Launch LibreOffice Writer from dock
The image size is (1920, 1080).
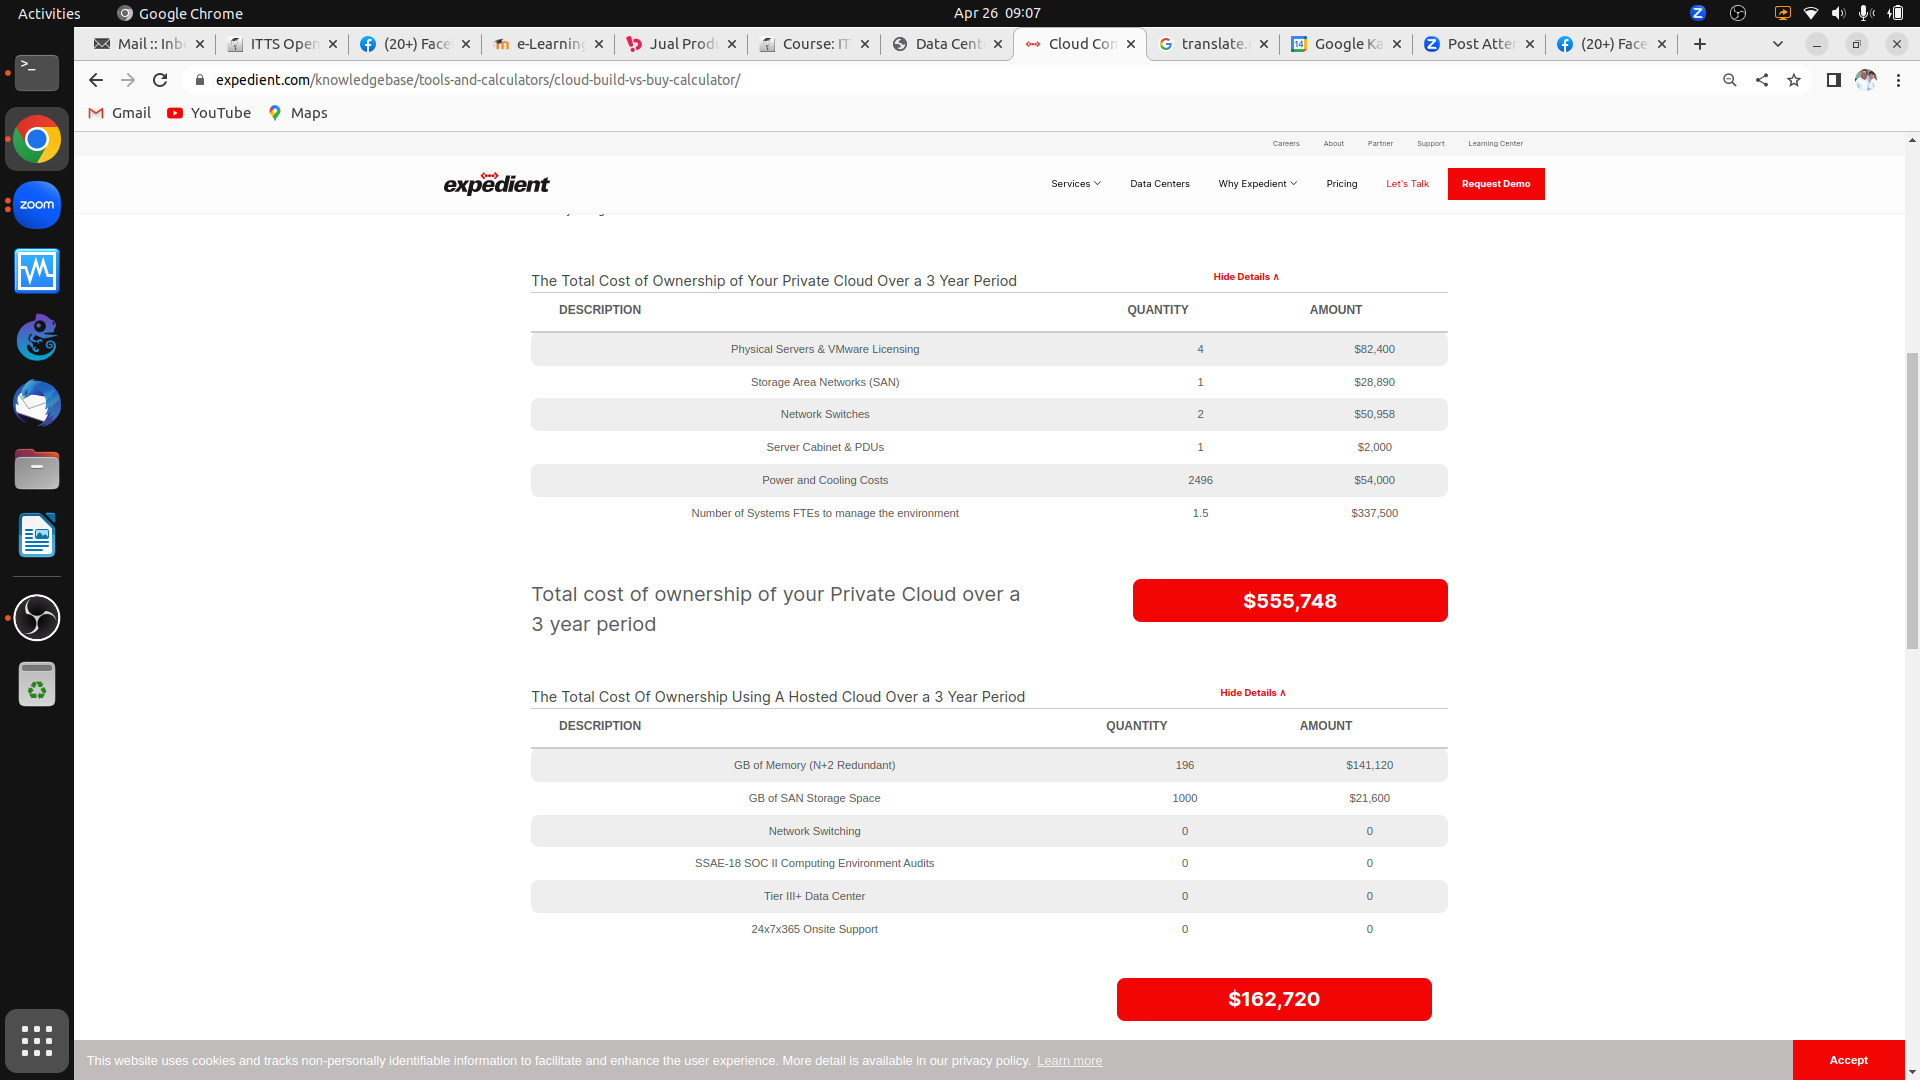[x=37, y=536]
